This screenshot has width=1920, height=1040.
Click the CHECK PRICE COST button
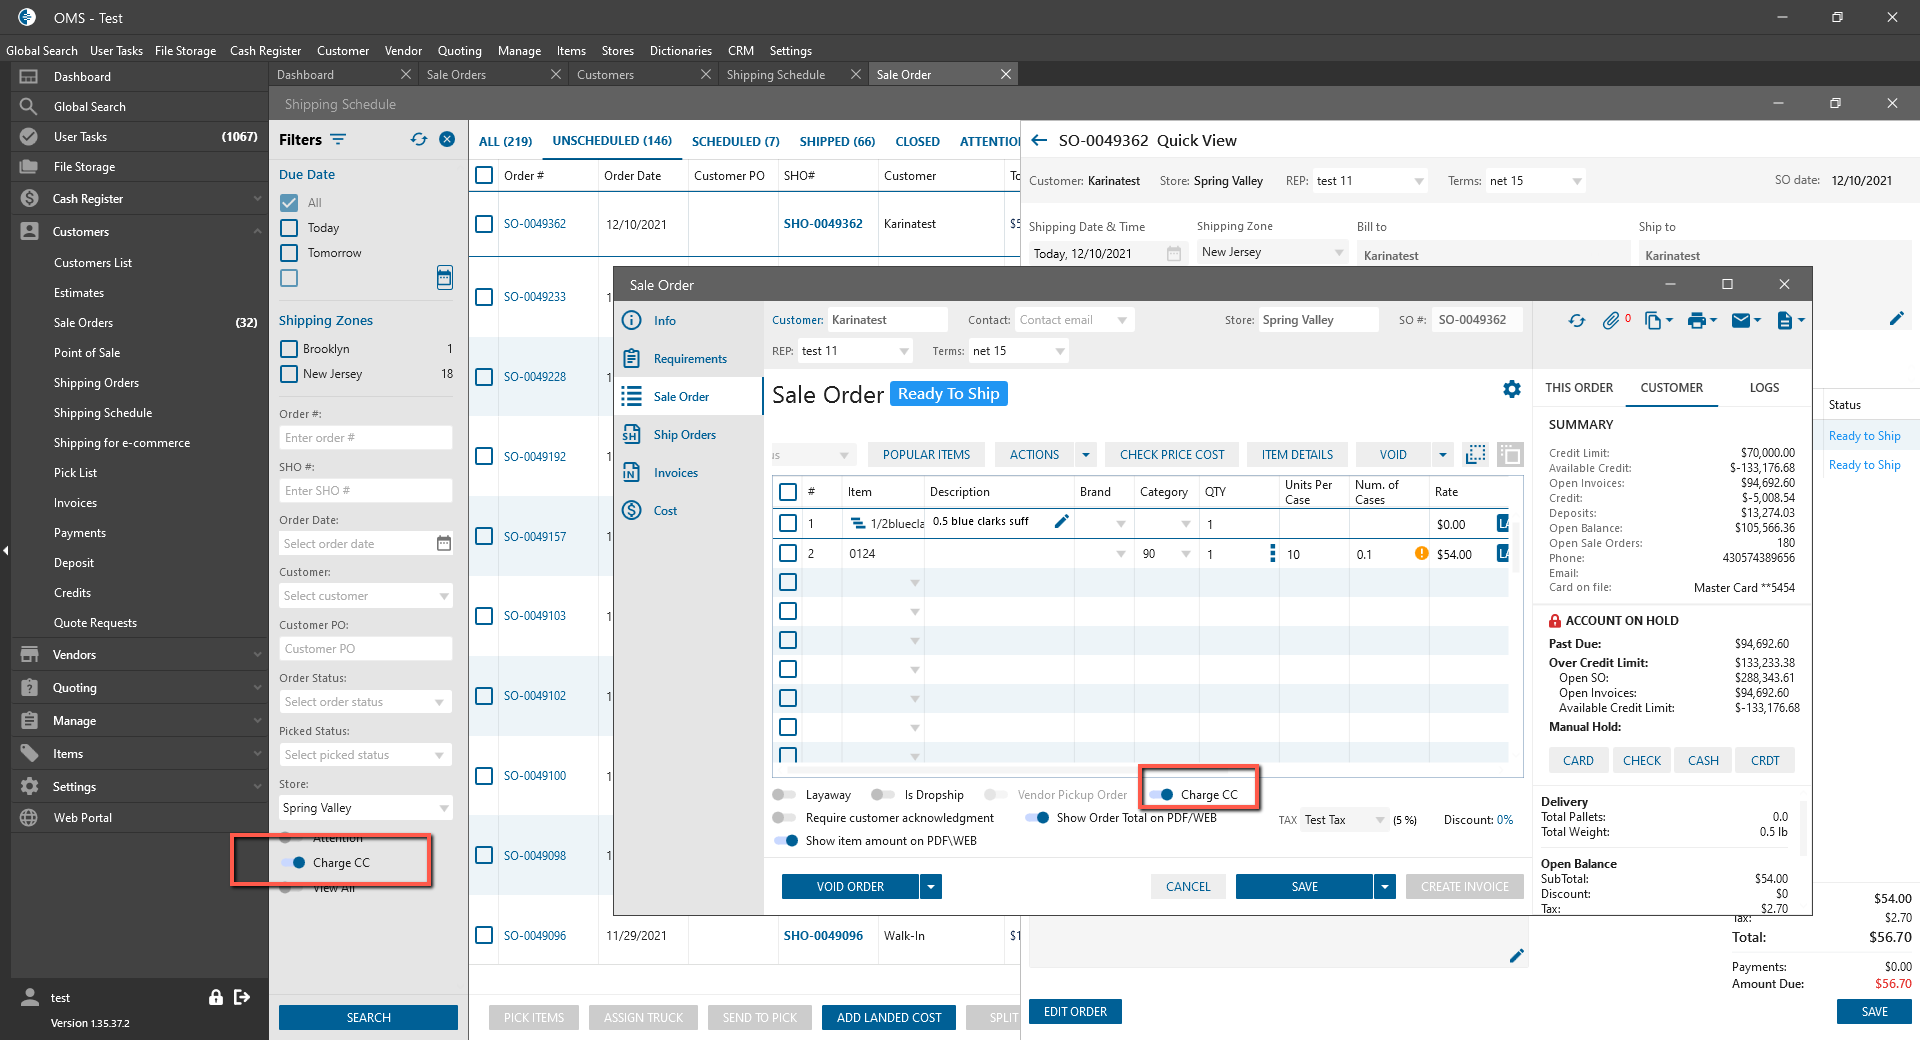1172,455
